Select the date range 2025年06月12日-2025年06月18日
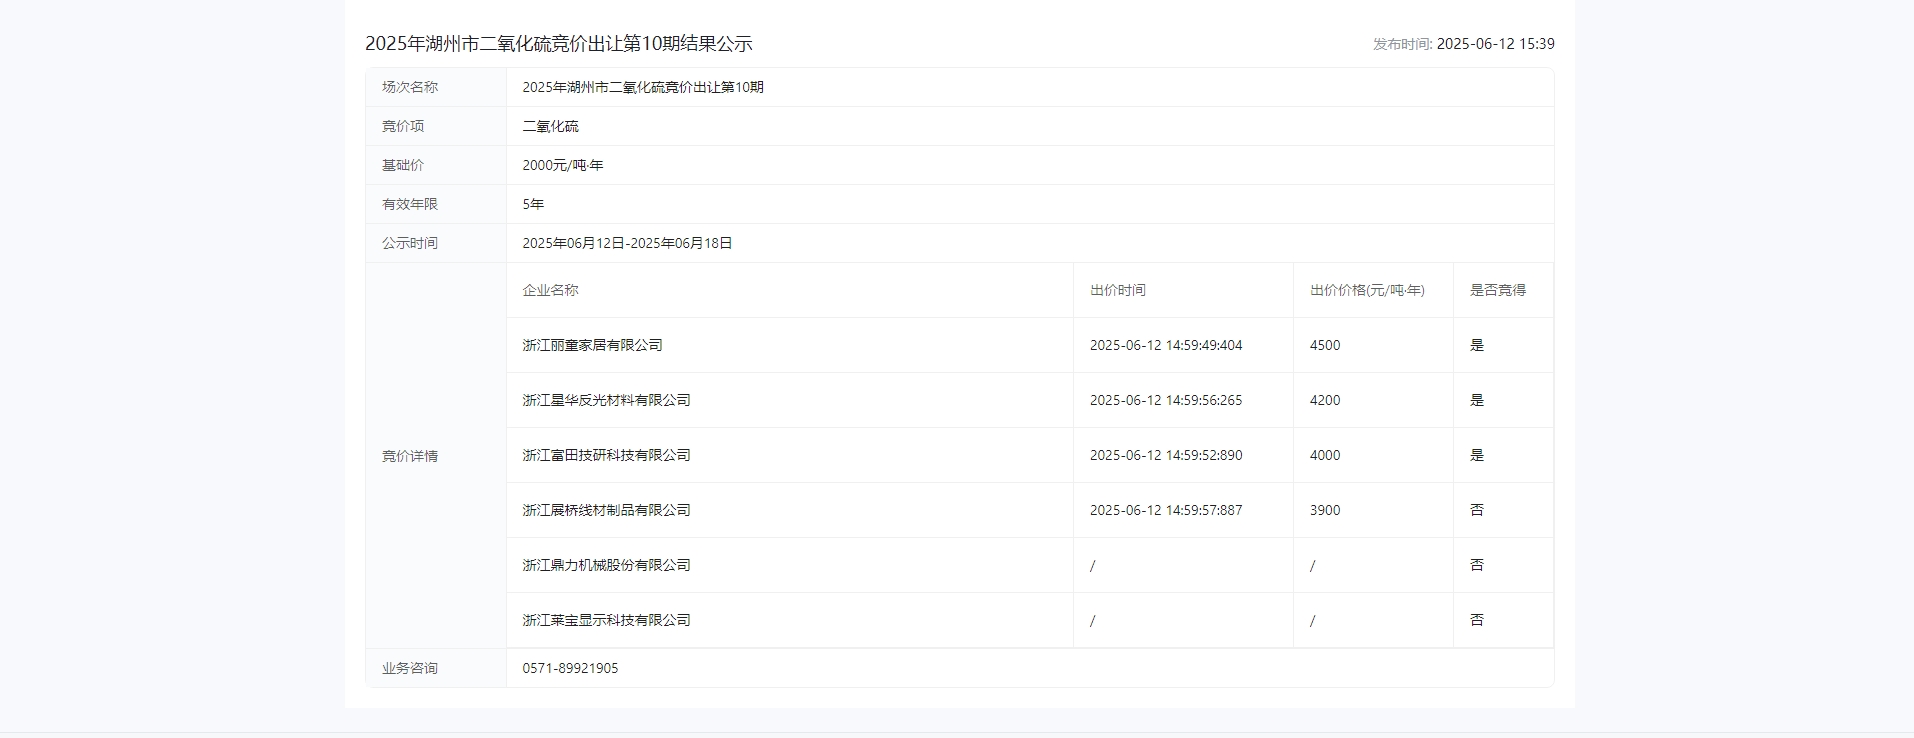This screenshot has width=1914, height=738. click(627, 243)
